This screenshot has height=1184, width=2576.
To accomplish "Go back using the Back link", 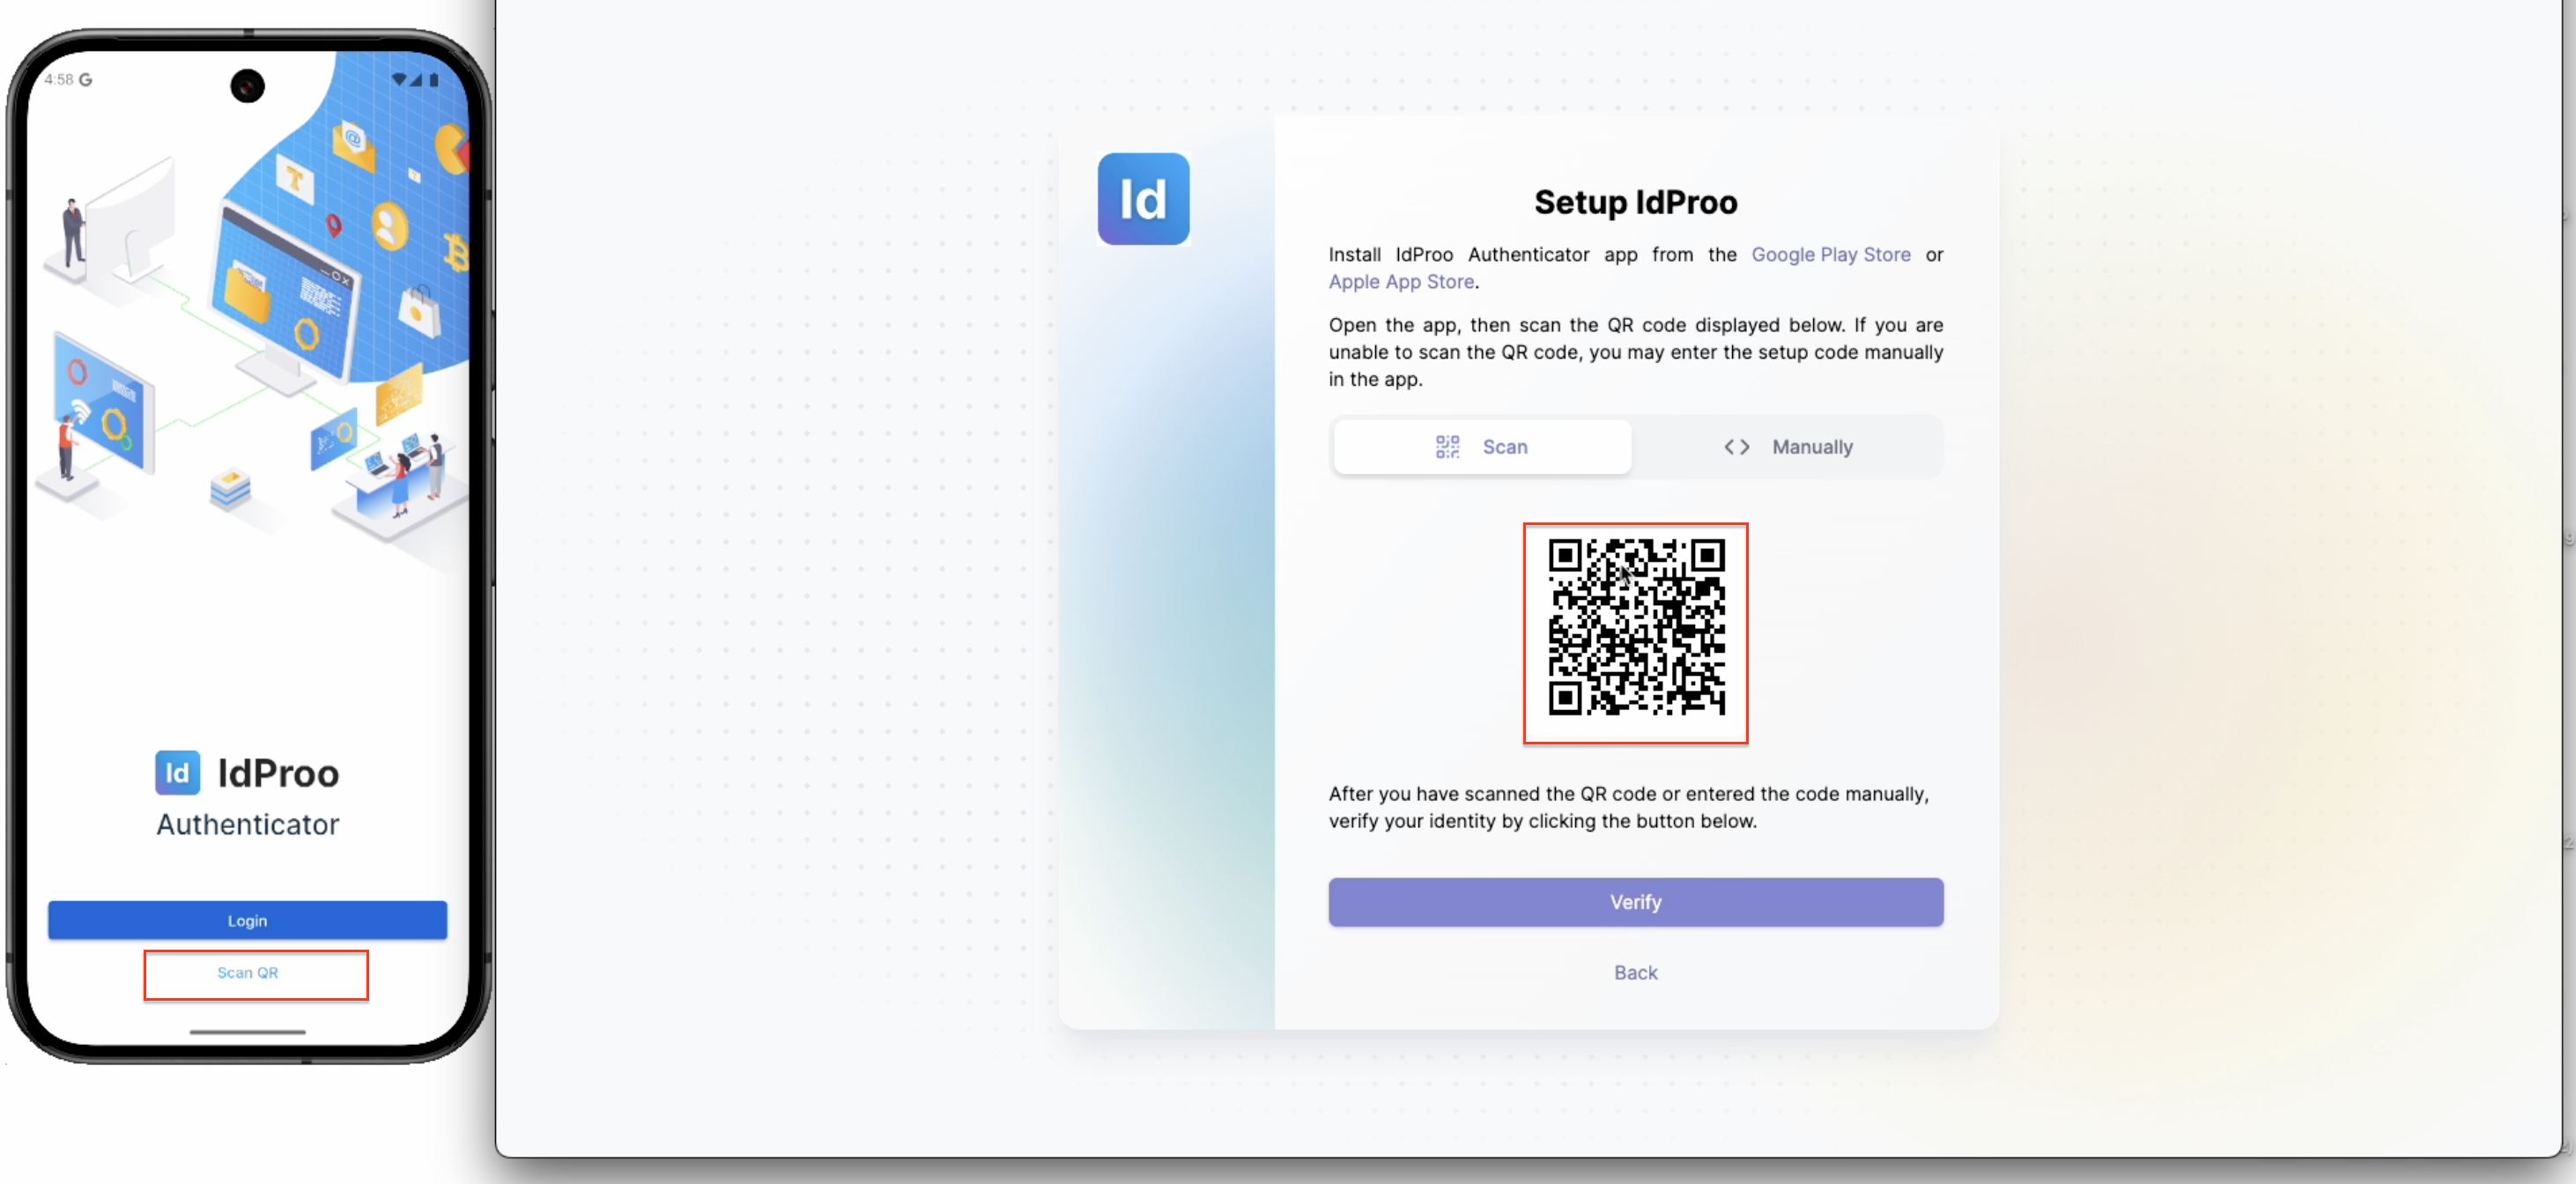I will (x=1635, y=972).
